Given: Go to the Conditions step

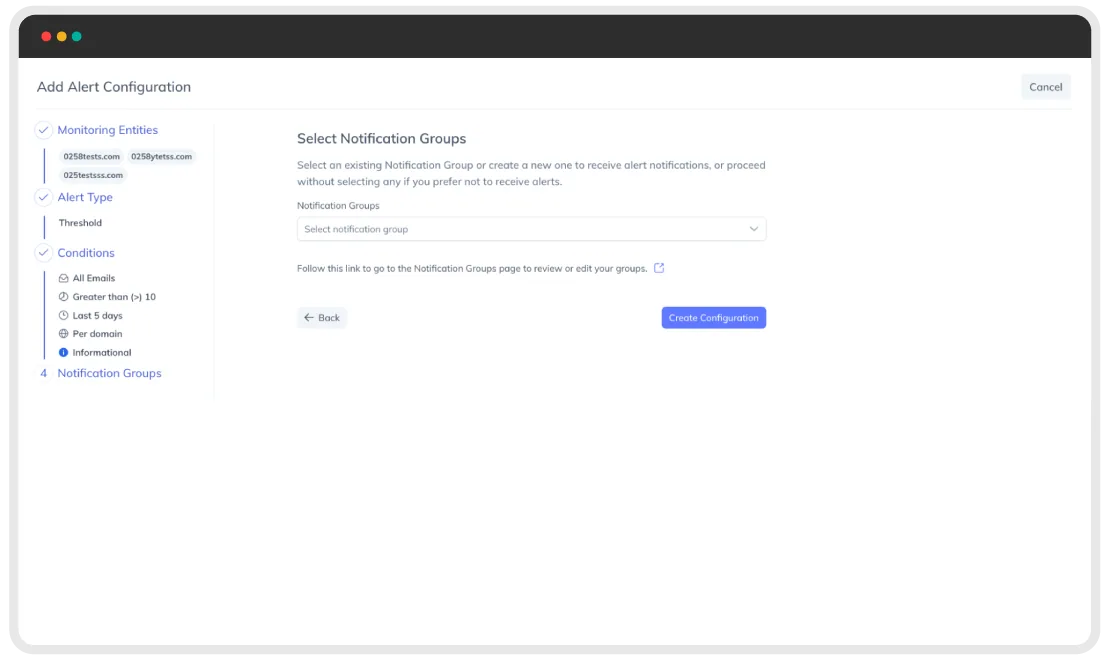Looking at the screenshot, I should 86,253.
